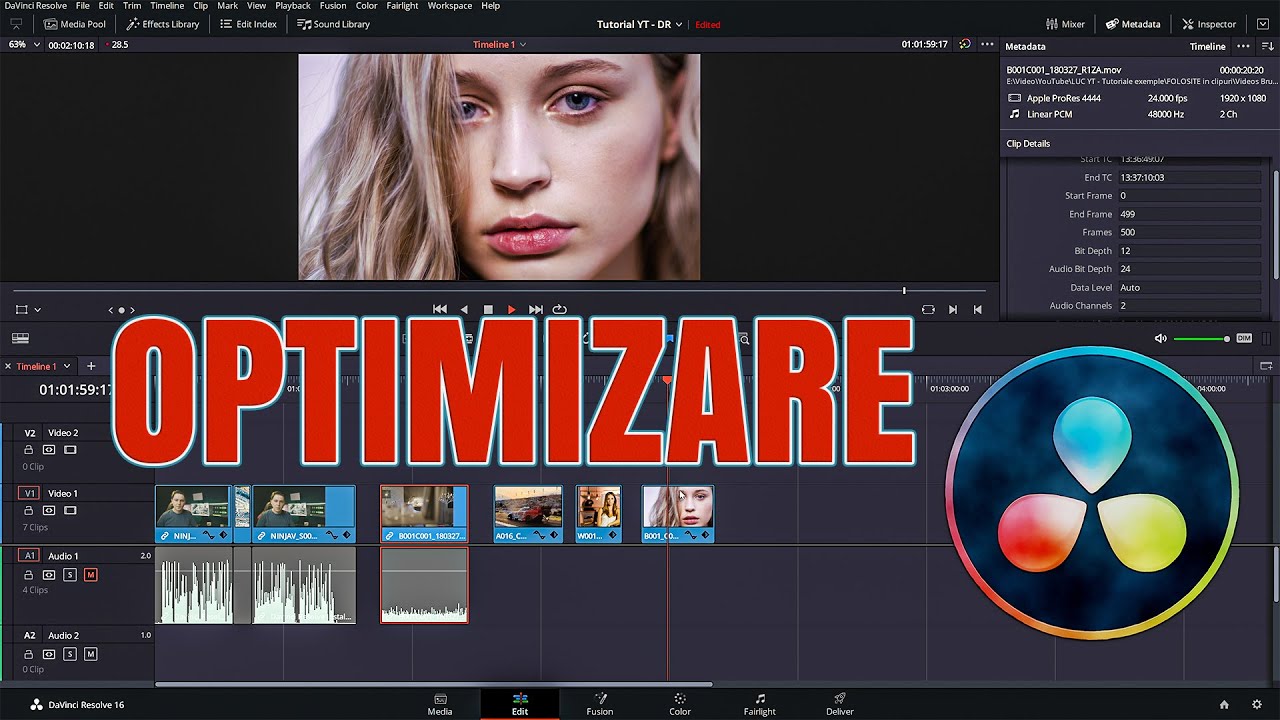This screenshot has width=1280, height=720.
Task: Open the Metadata panel three-dot options
Action: point(1243,46)
